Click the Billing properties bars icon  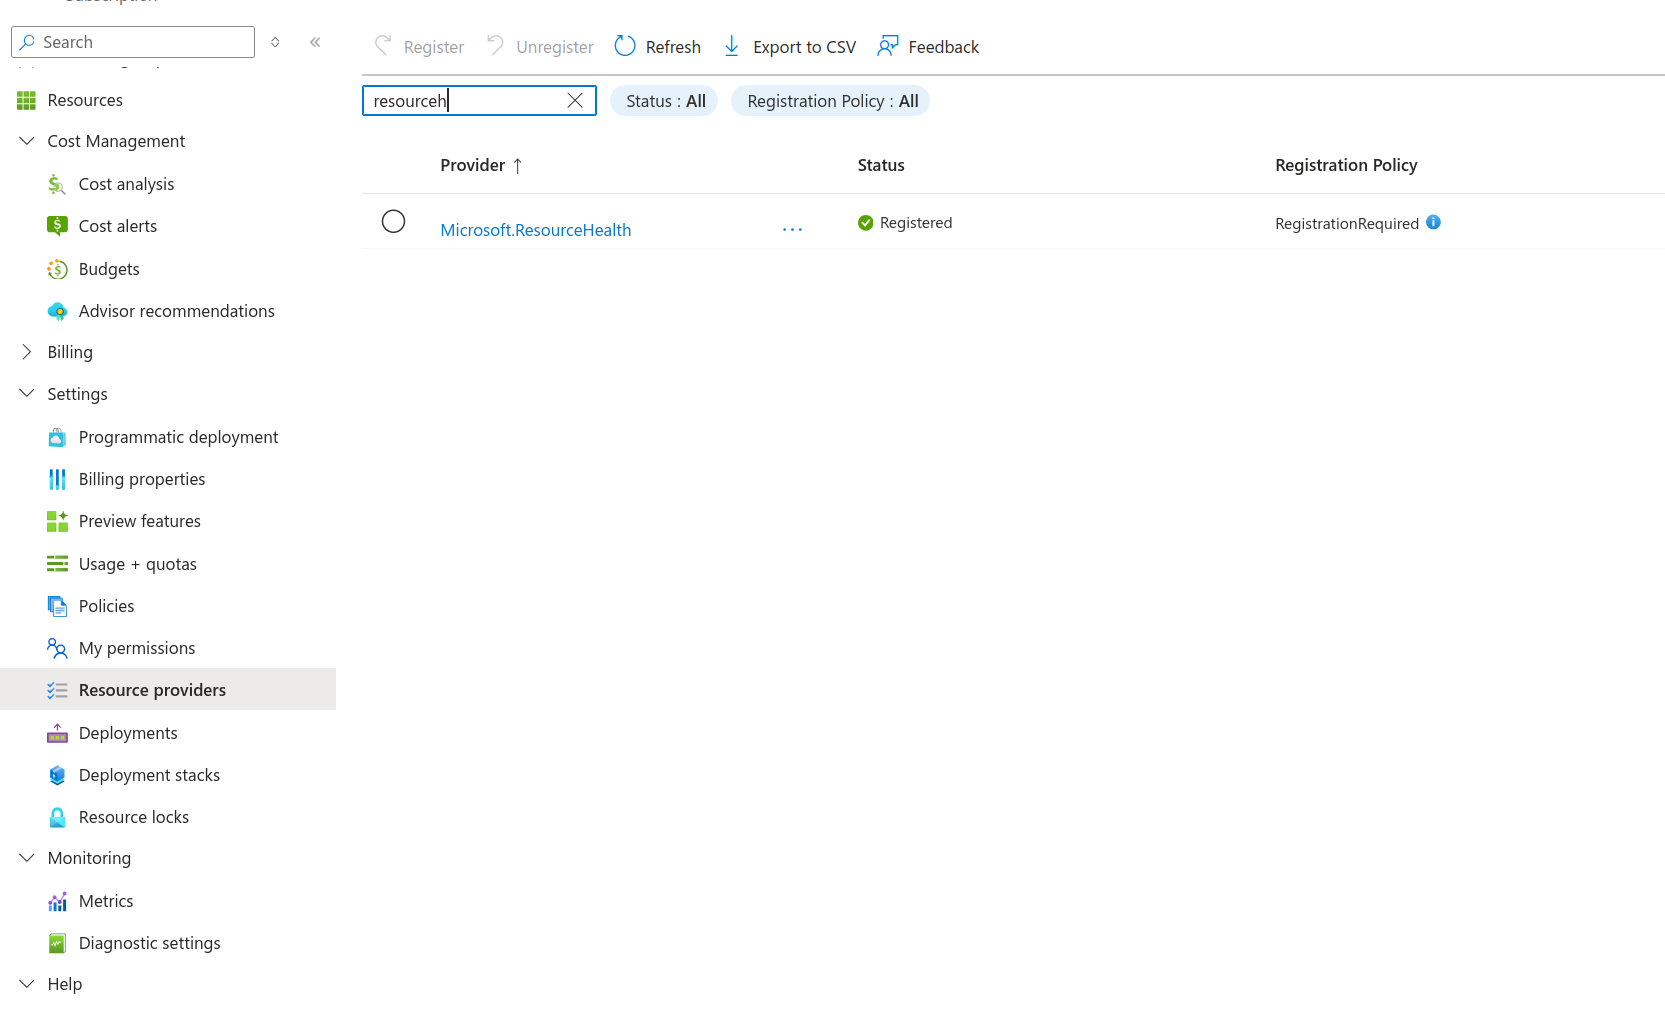pos(57,479)
